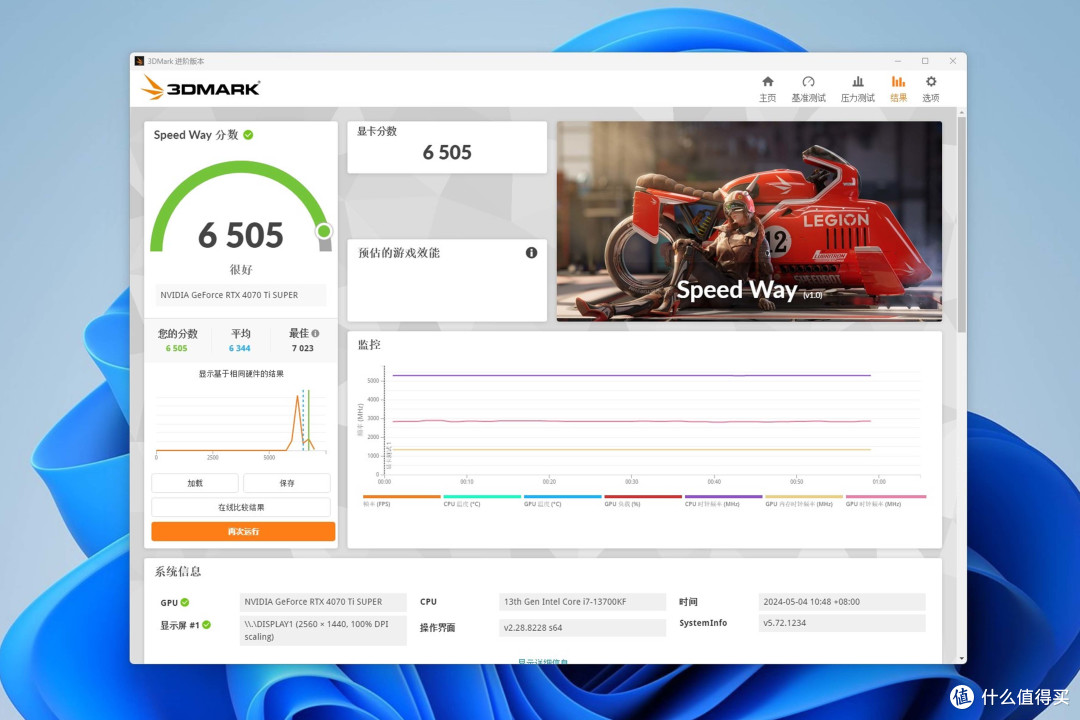Click info icon in 预估的游戏效能 card
Screen dimensions: 1080x720
click(531, 253)
